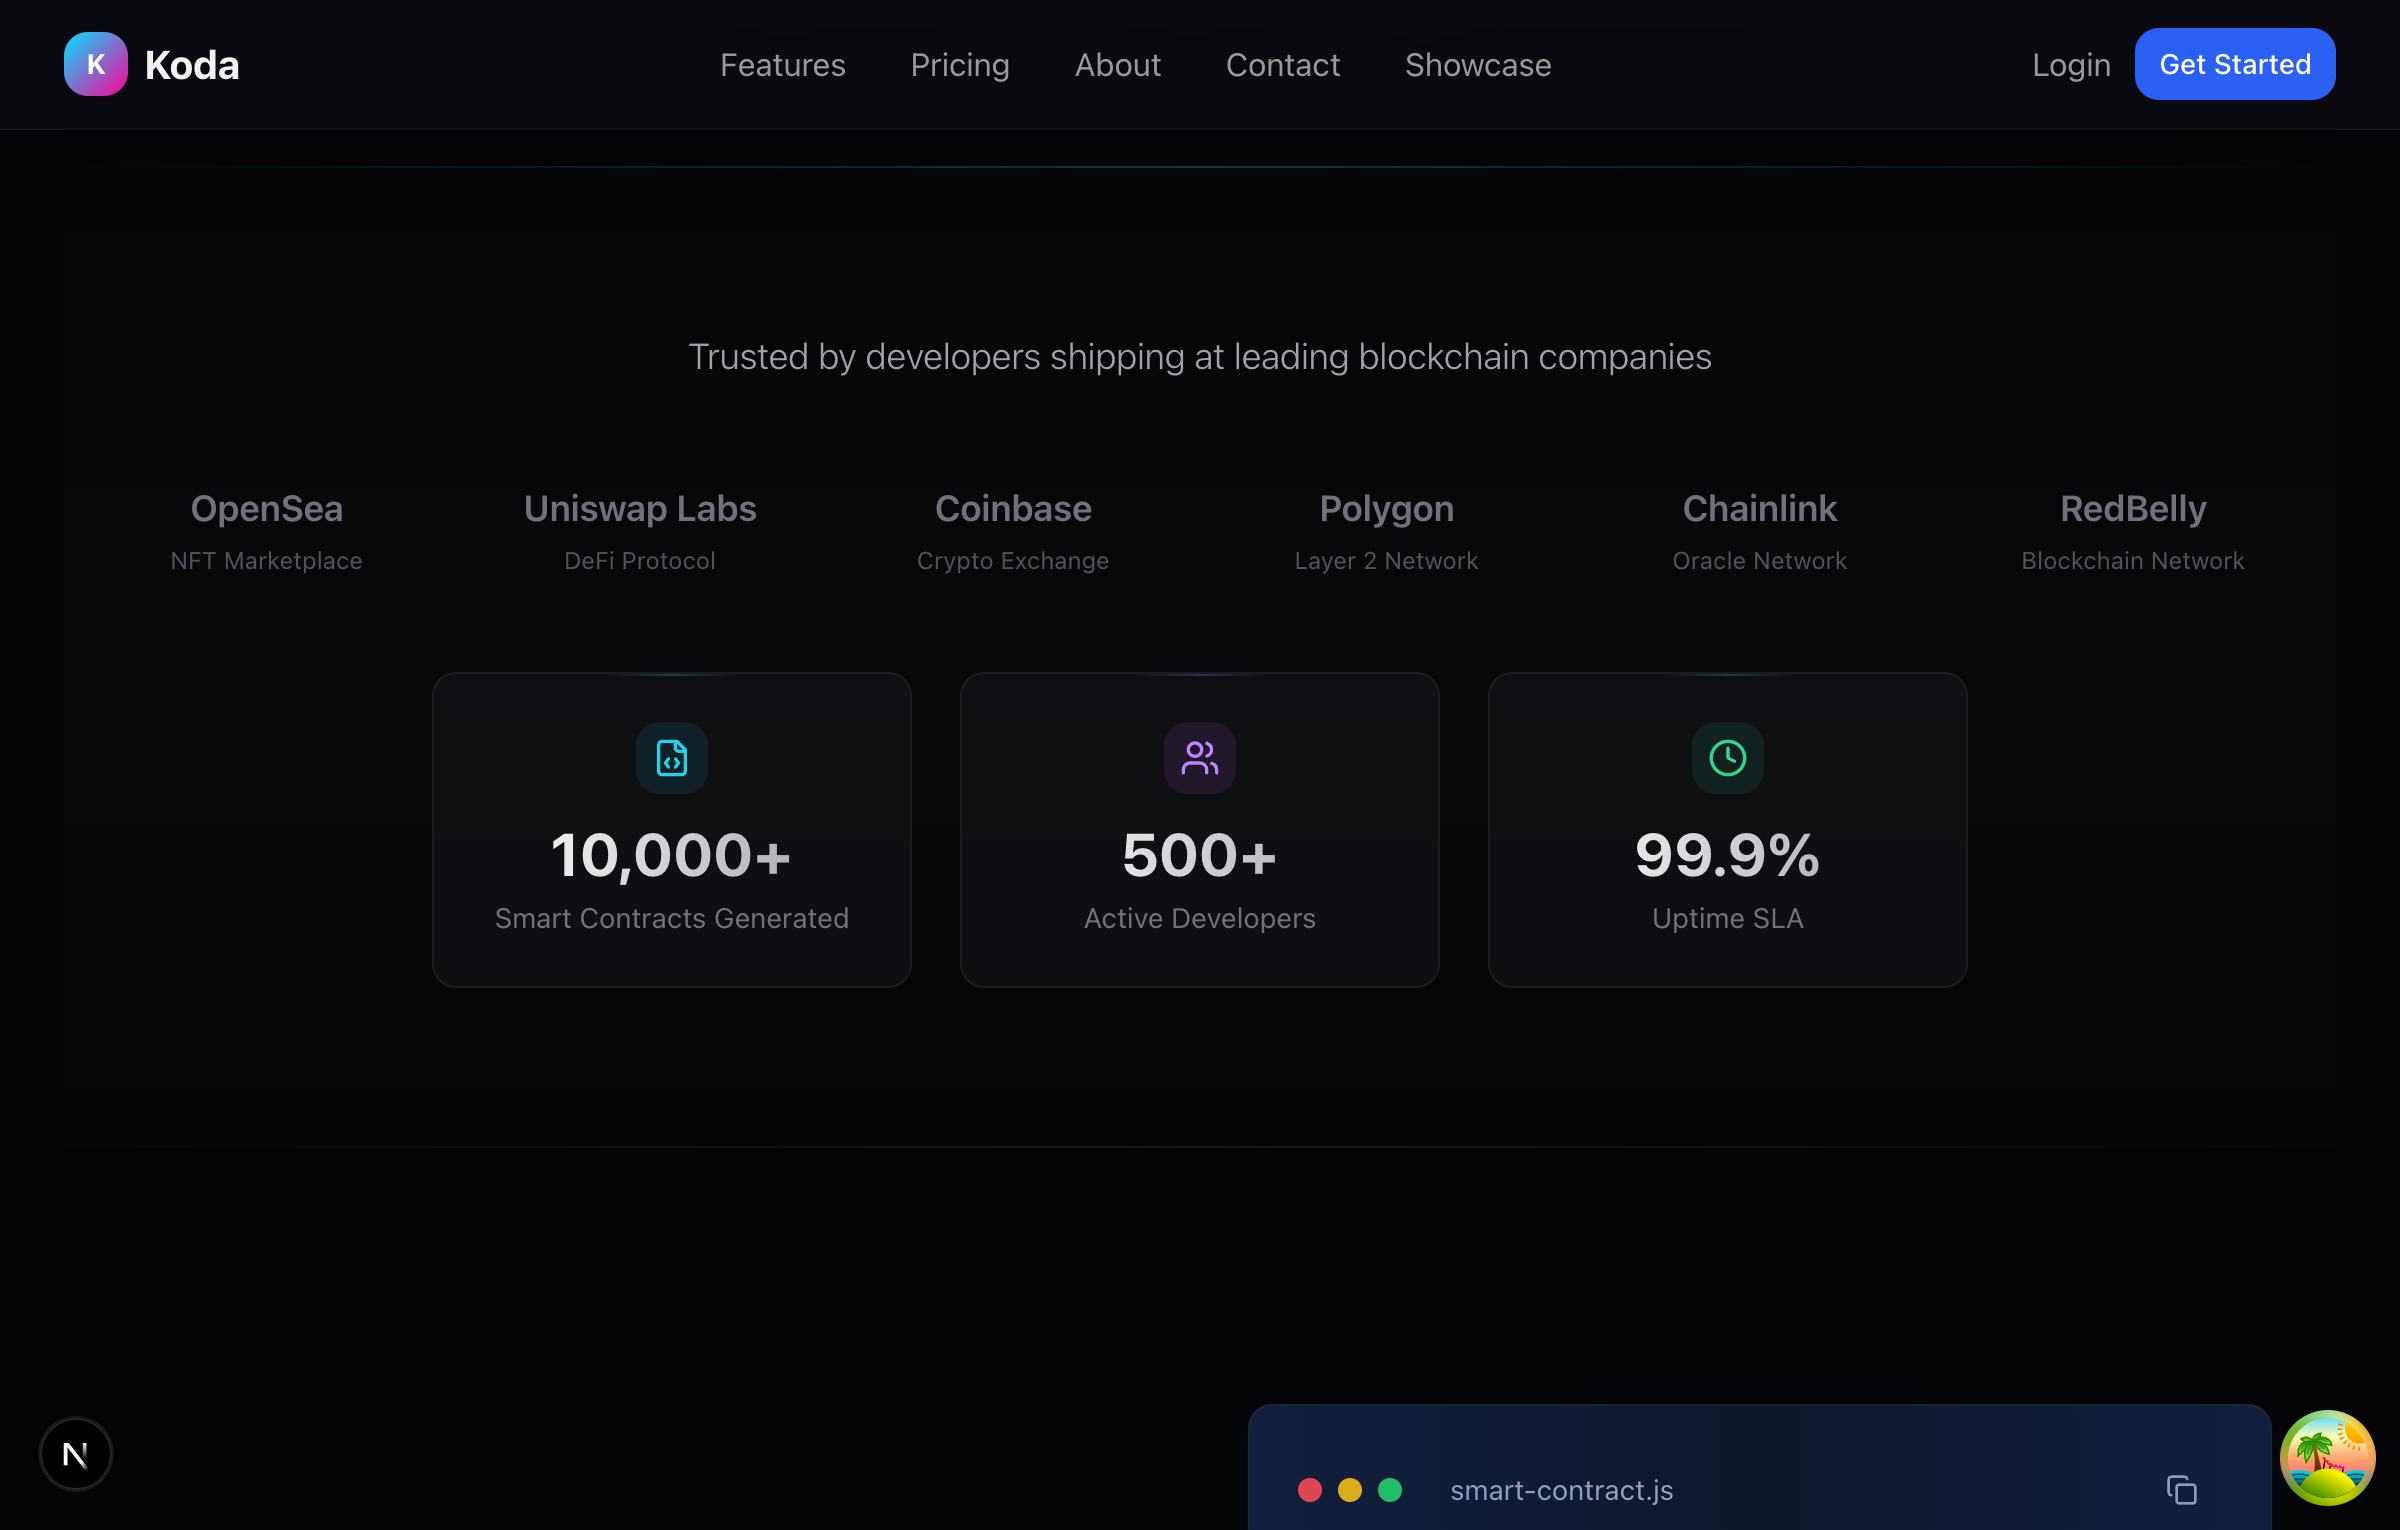Click the Login link
The image size is (2400, 1530).
coord(2070,64)
